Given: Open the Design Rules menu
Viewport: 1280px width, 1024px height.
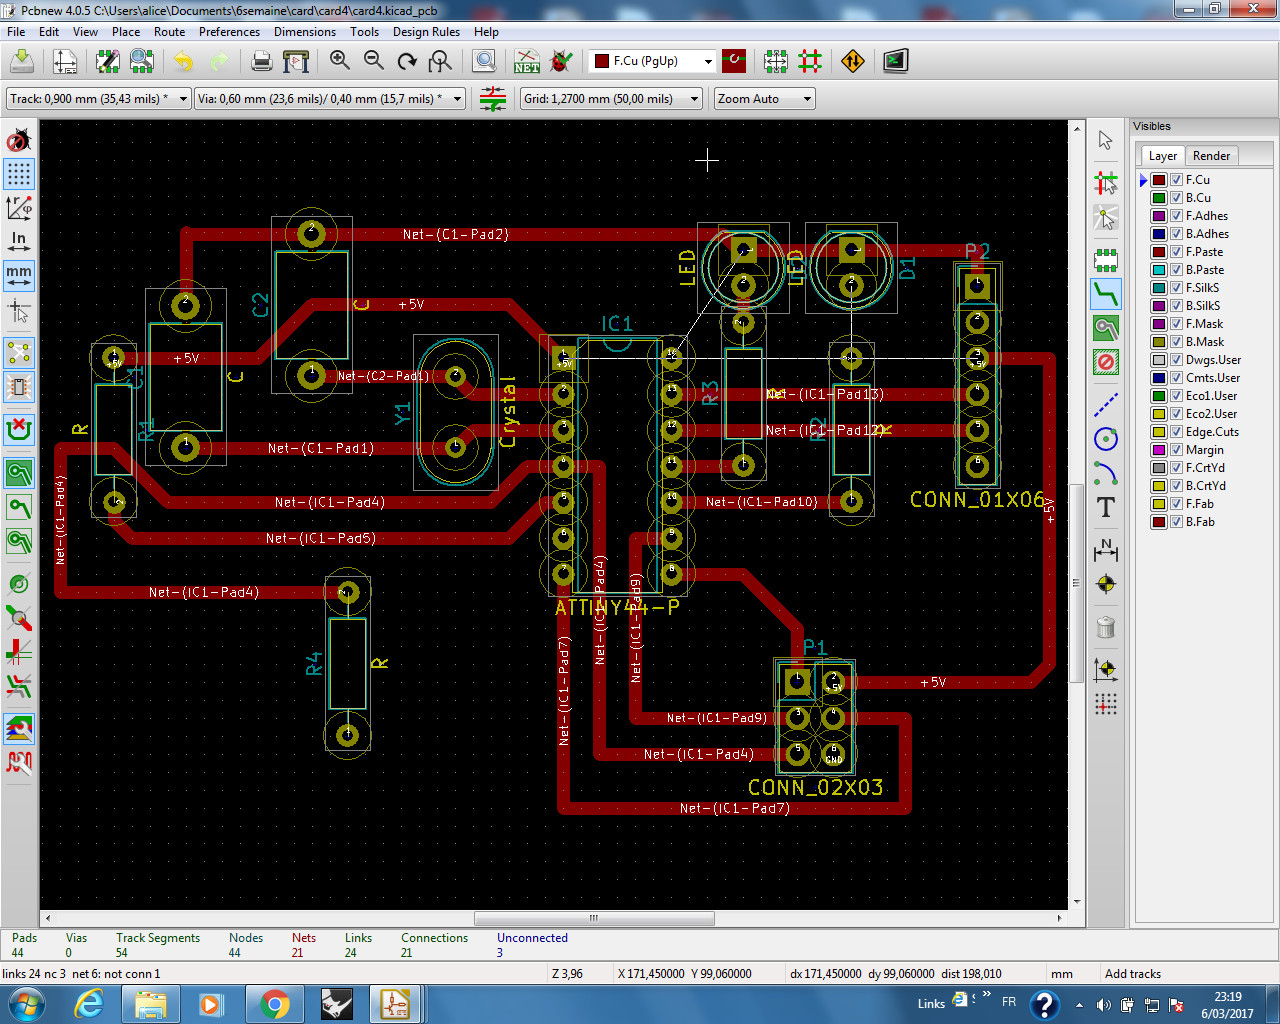Looking at the screenshot, I should [426, 32].
